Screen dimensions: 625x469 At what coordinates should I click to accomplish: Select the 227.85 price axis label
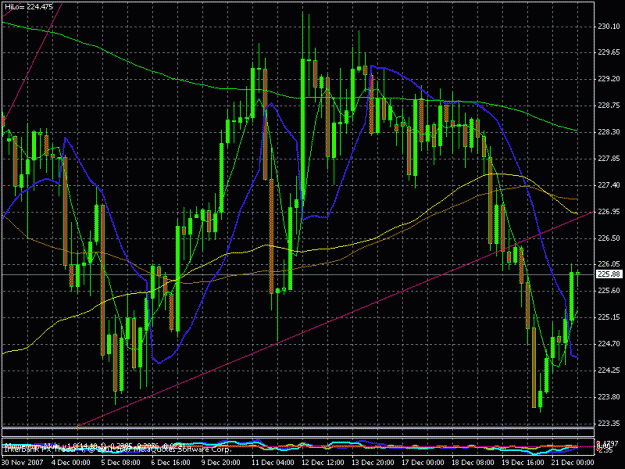click(609, 159)
